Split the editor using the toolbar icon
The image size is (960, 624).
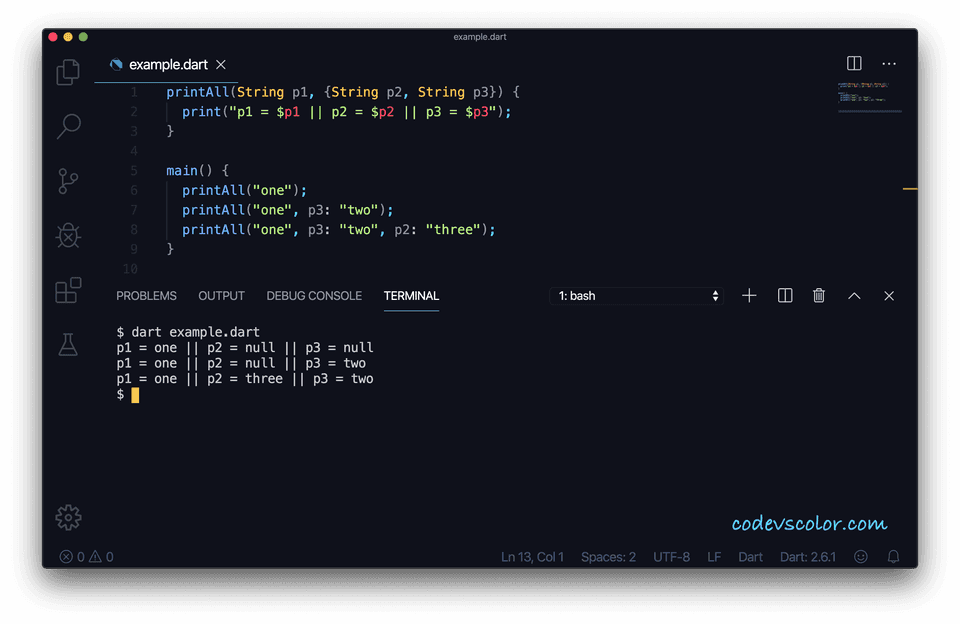(854, 63)
